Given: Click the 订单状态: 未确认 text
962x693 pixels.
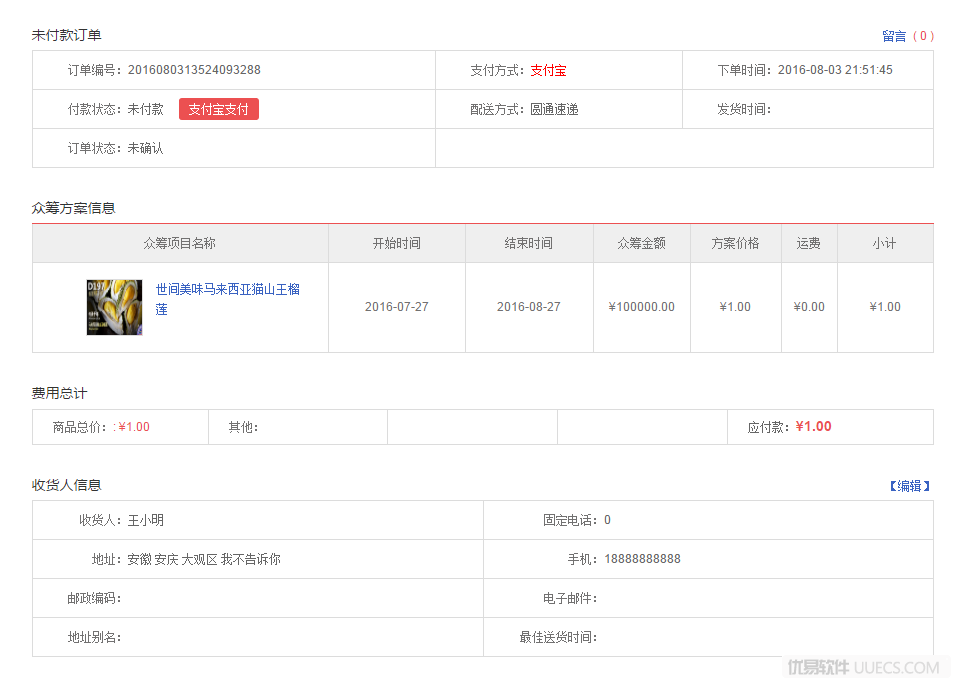Looking at the screenshot, I should [x=115, y=148].
